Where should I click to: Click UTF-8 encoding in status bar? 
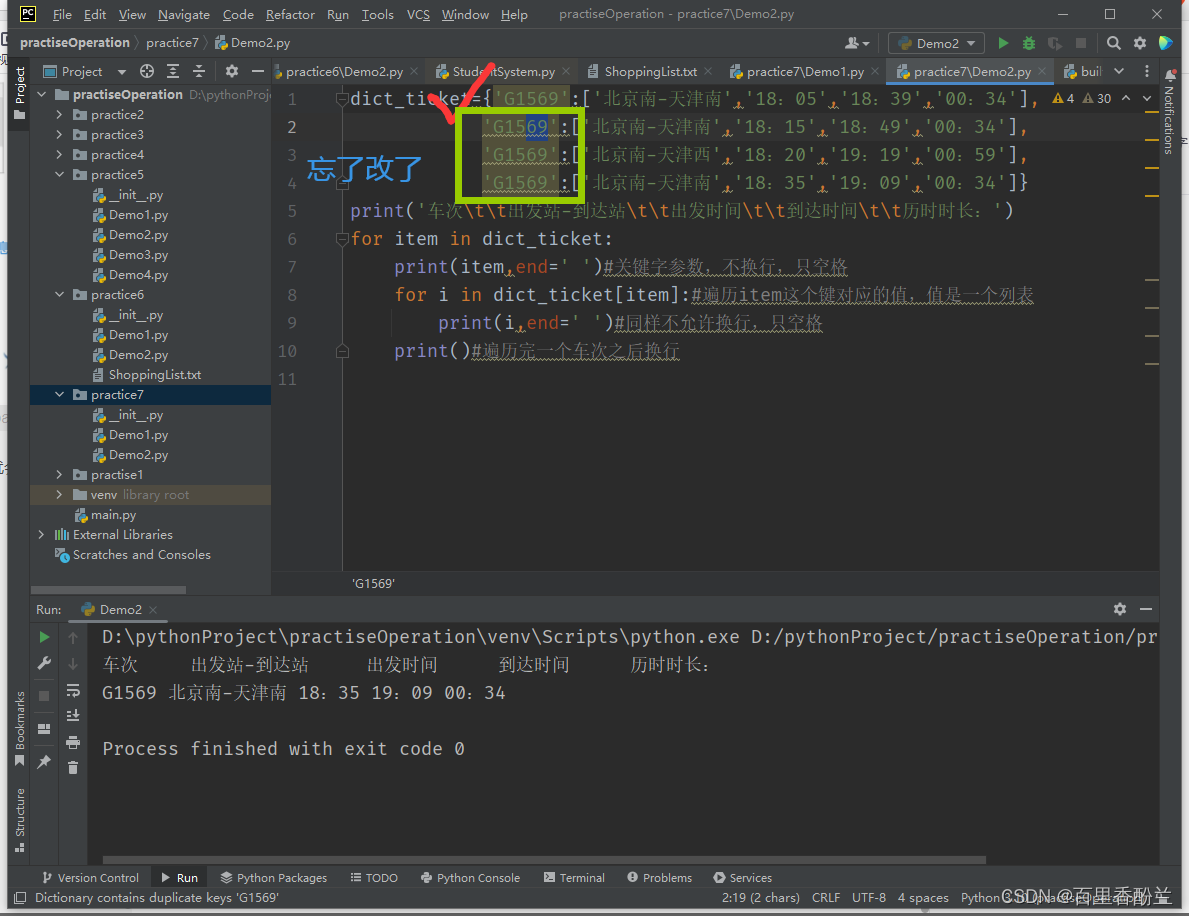click(869, 898)
